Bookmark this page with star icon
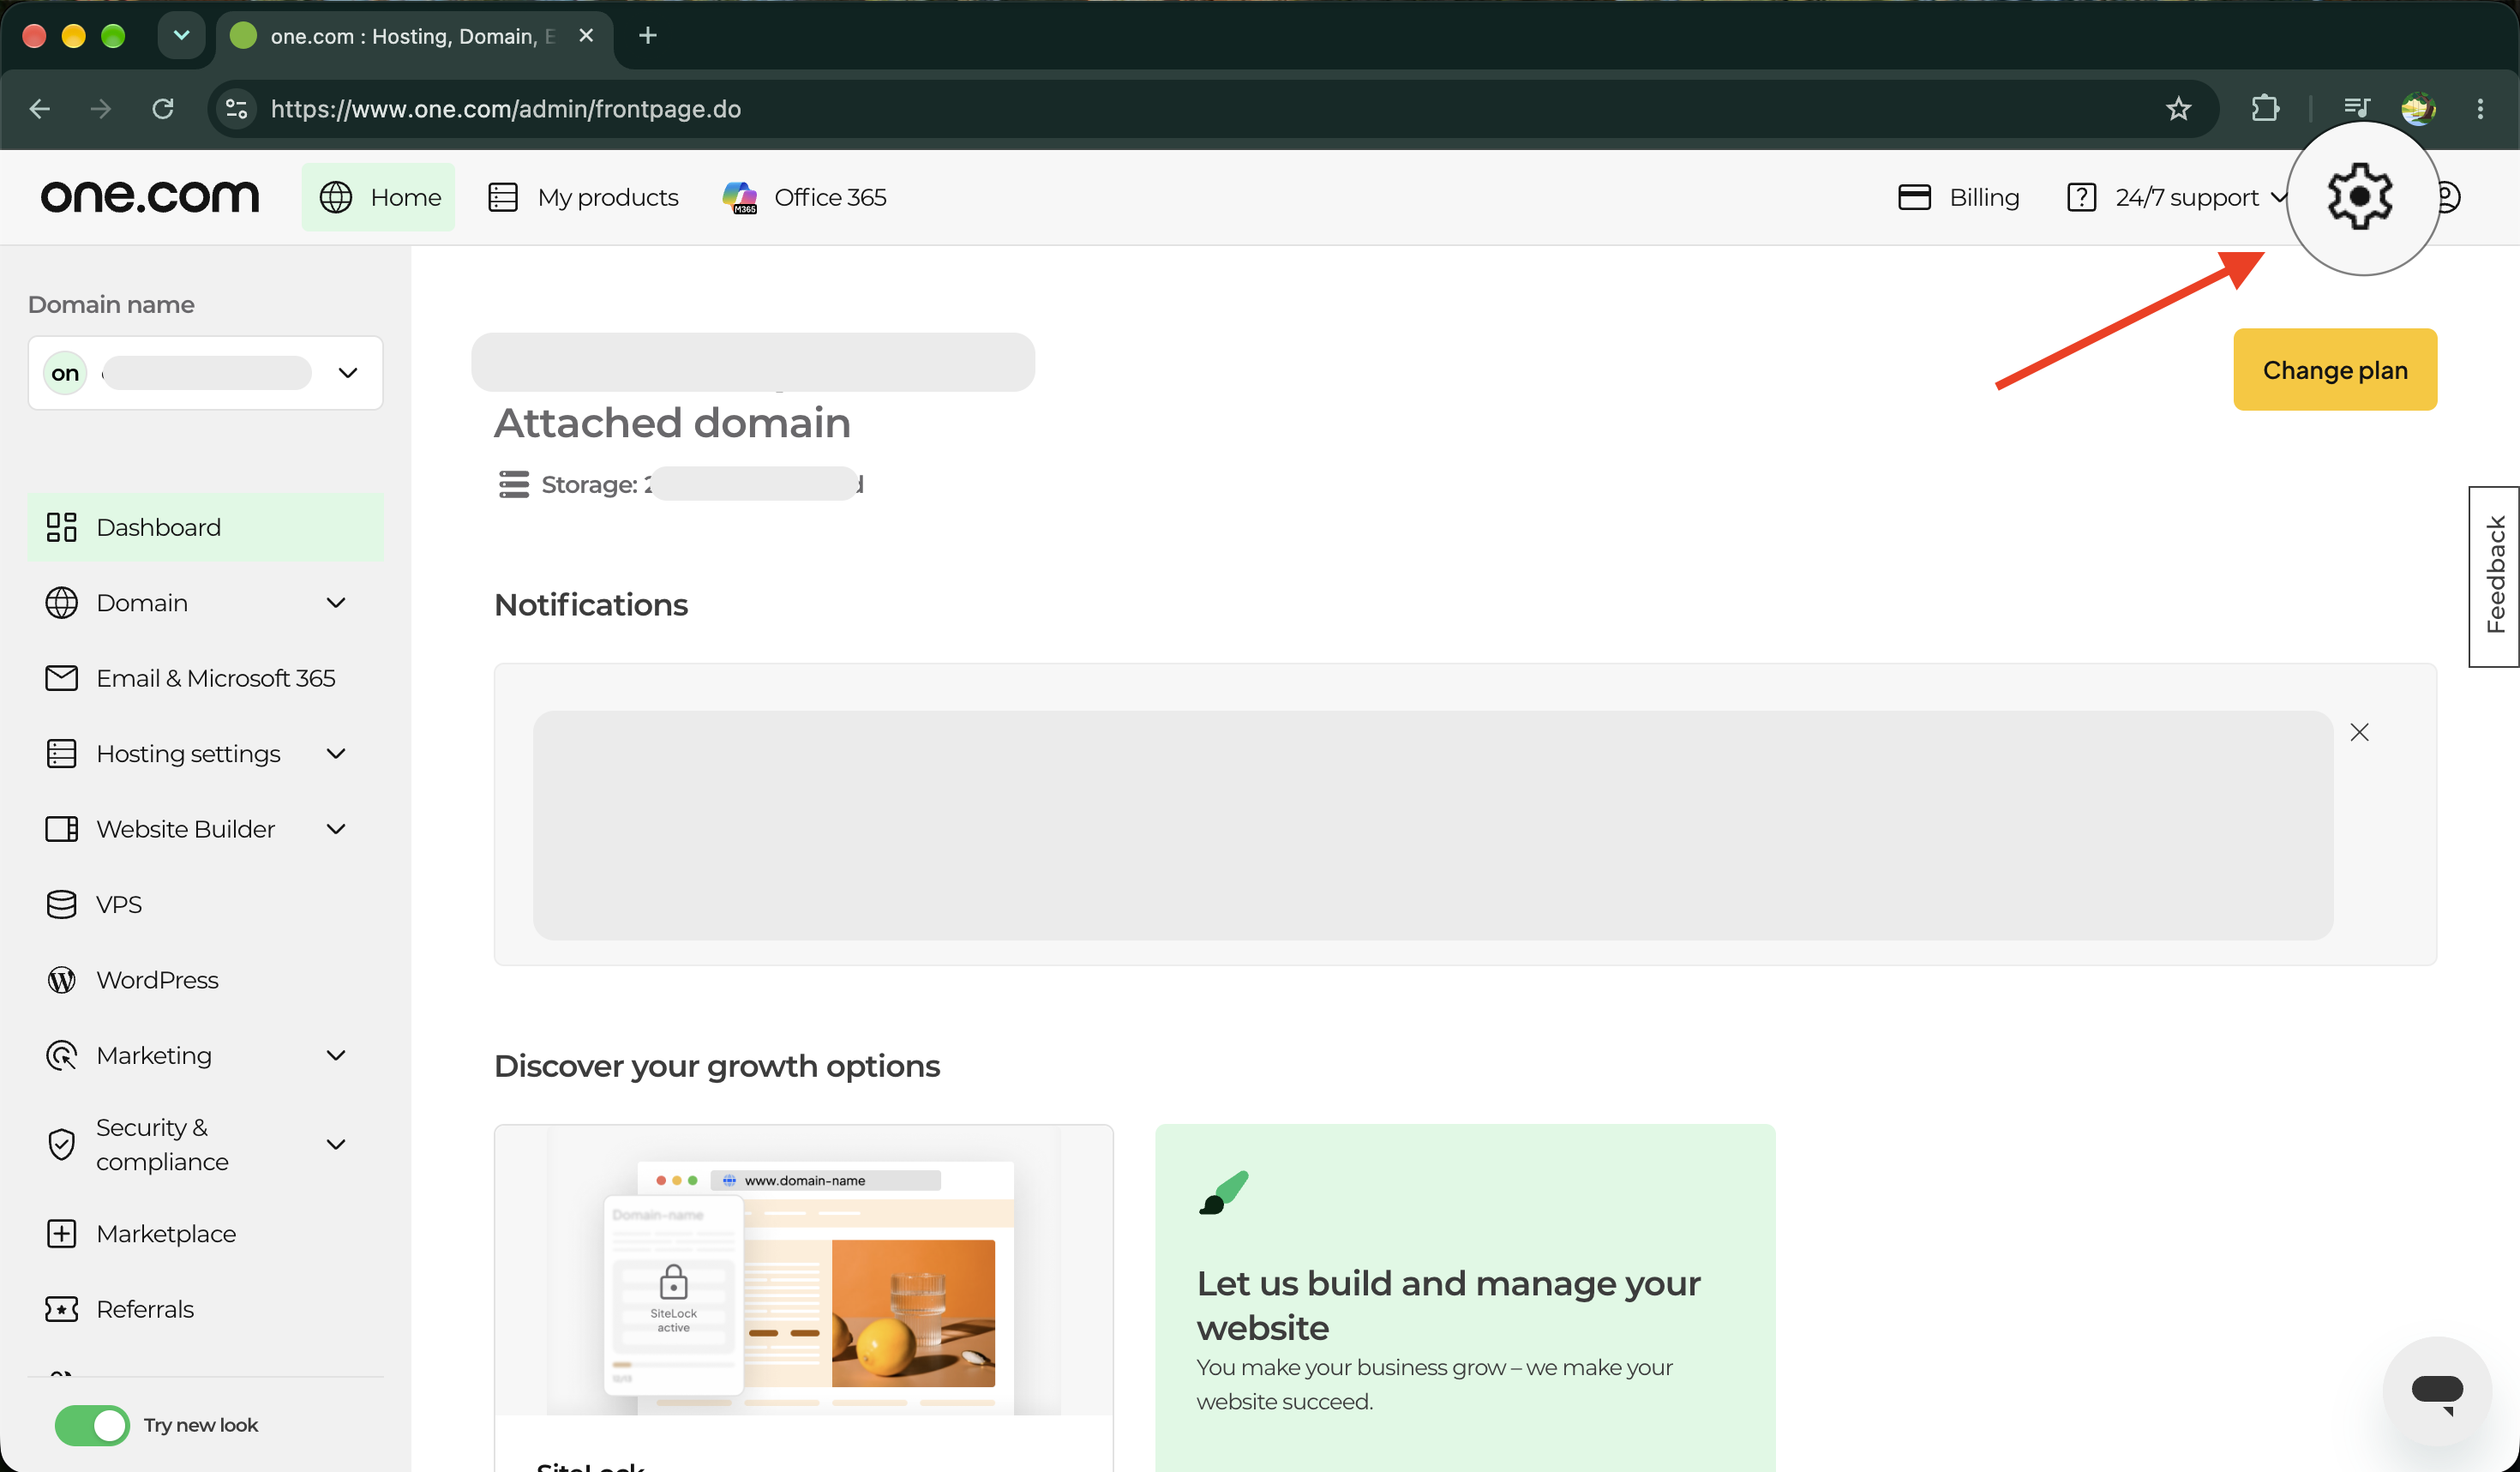The image size is (2520, 1472). tap(2178, 109)
